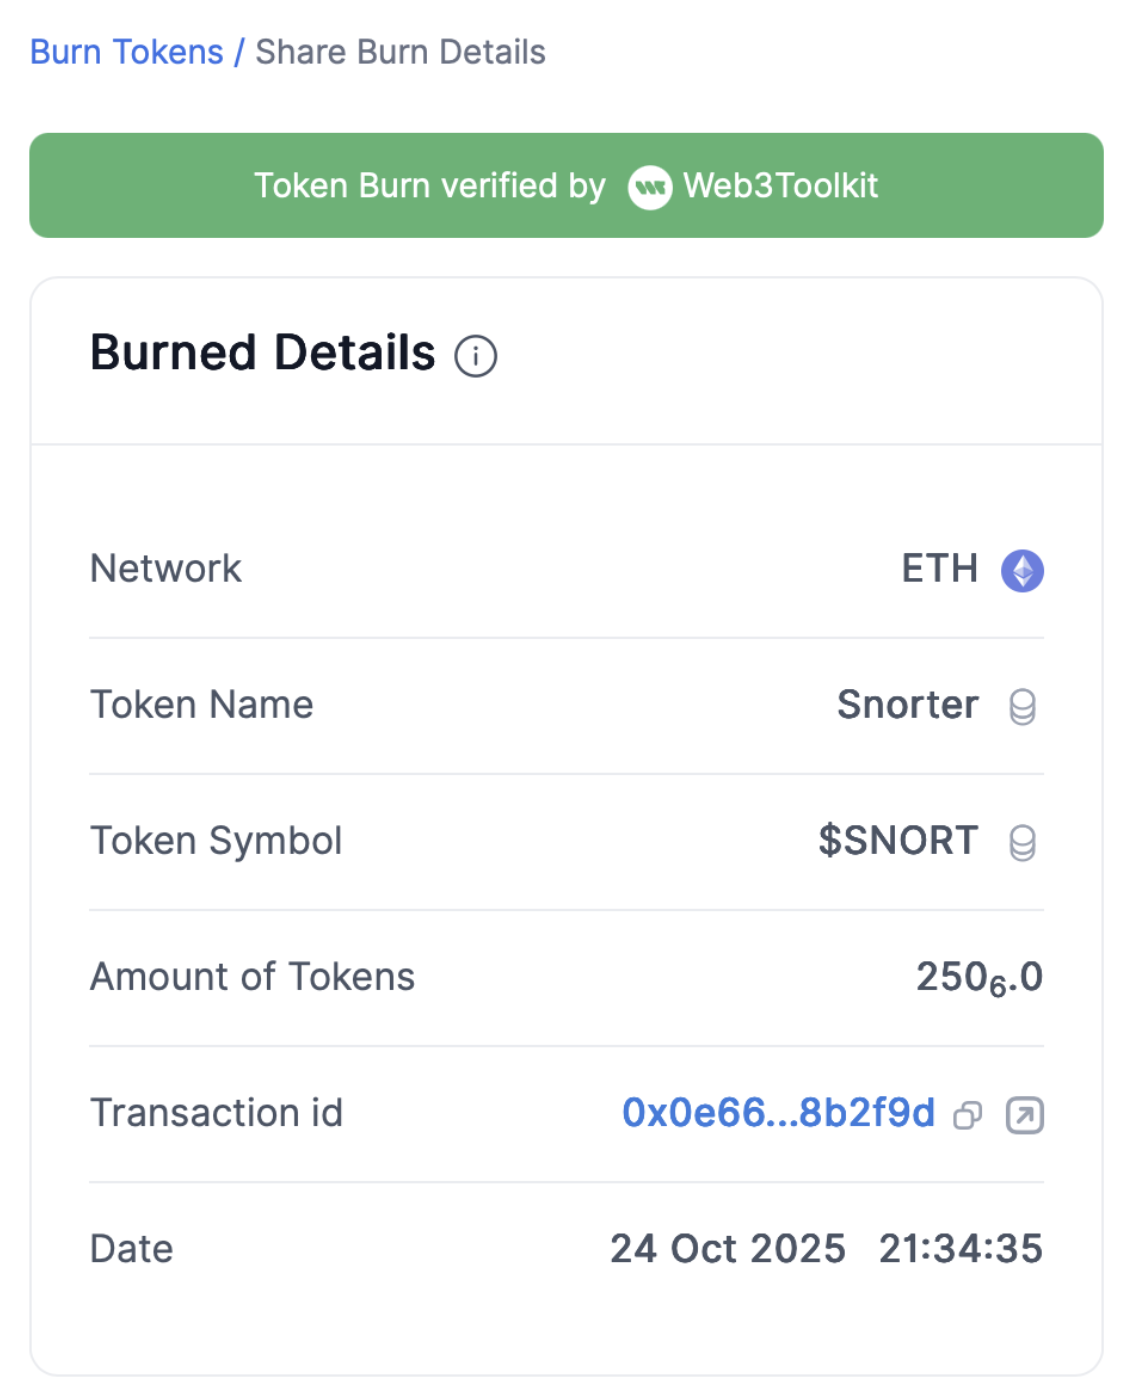This screenshot has width=1122, height=1400.
Task: Copy the transaction id to clipboard
Action: (967, 1115)
